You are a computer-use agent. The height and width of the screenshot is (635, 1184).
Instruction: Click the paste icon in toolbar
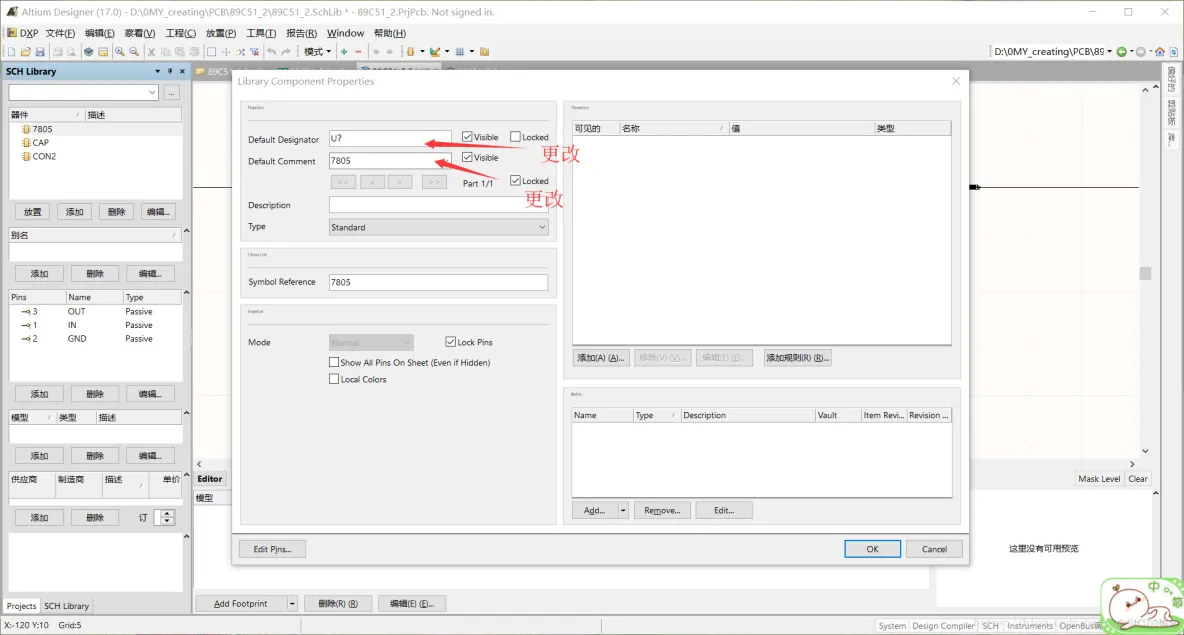pyautogui.click(x=180, y=52)
